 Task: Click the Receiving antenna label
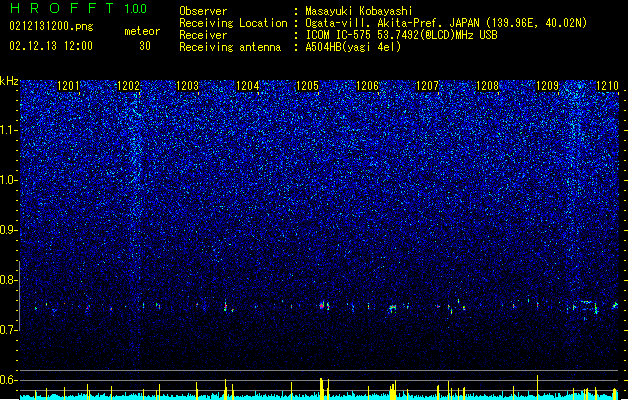click(x=230, y=47)
